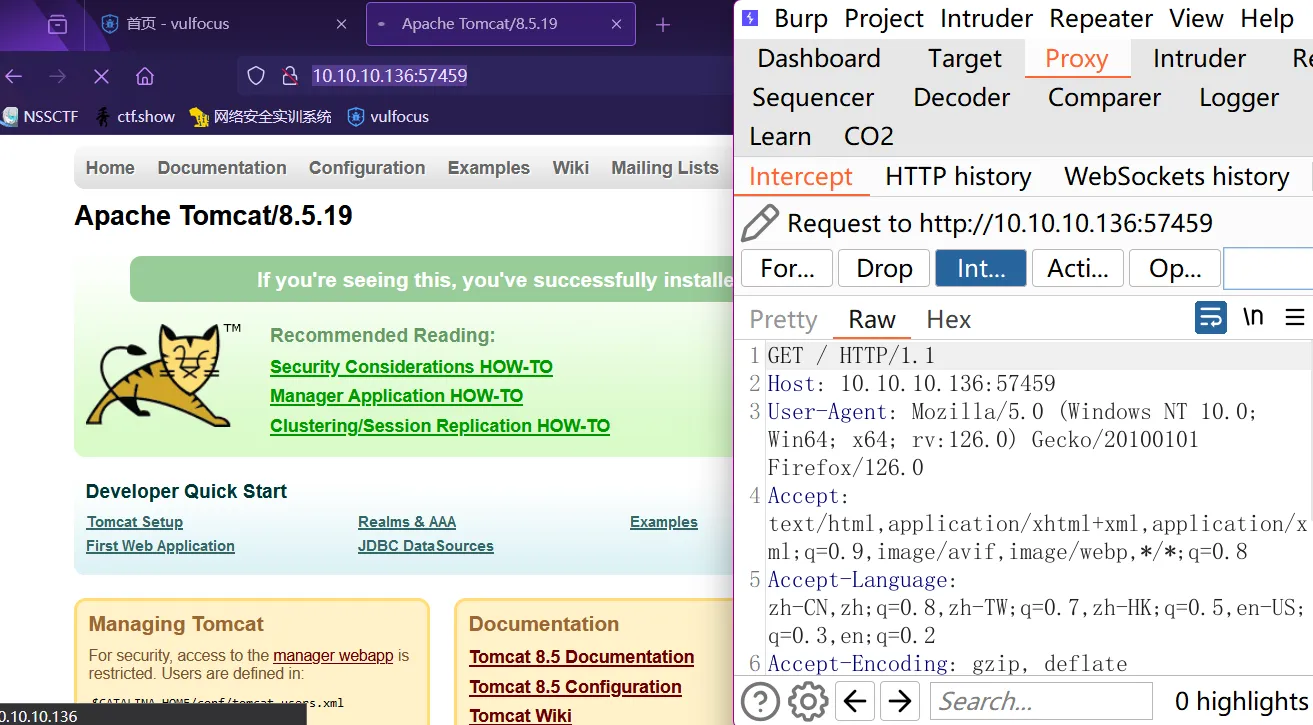
Task: Toggle the \n non-printable characters button
Action: (1253, 317)
